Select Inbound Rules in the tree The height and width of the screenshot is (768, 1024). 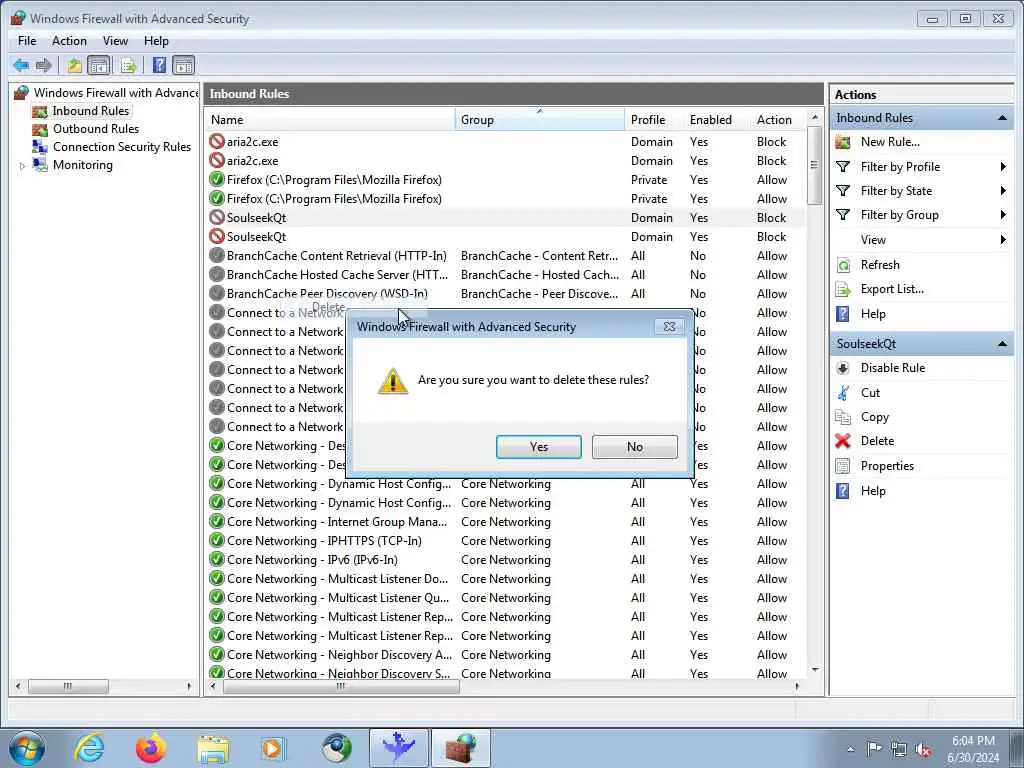coord(90,111)
